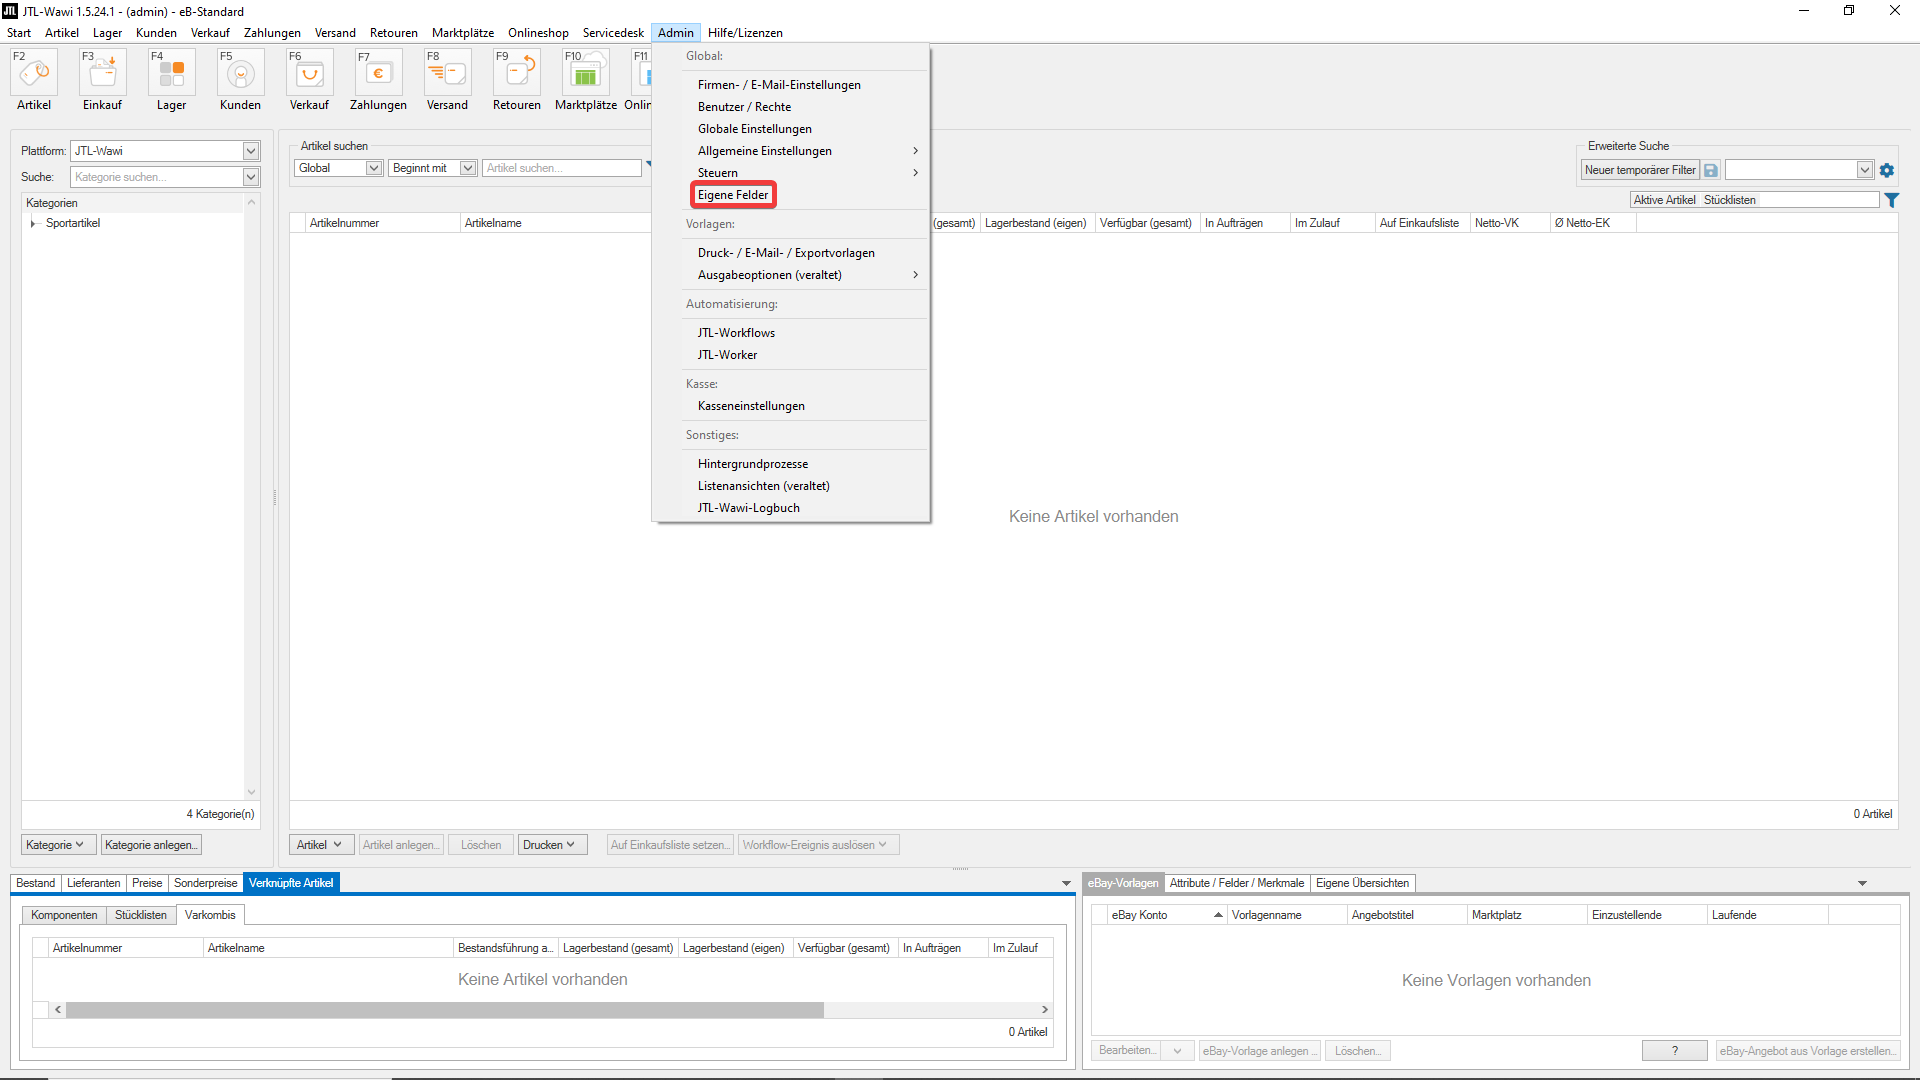Open the Marktplätze menu in menu bar
The width and height of the screenshot is (1920, 1080).
463,33
